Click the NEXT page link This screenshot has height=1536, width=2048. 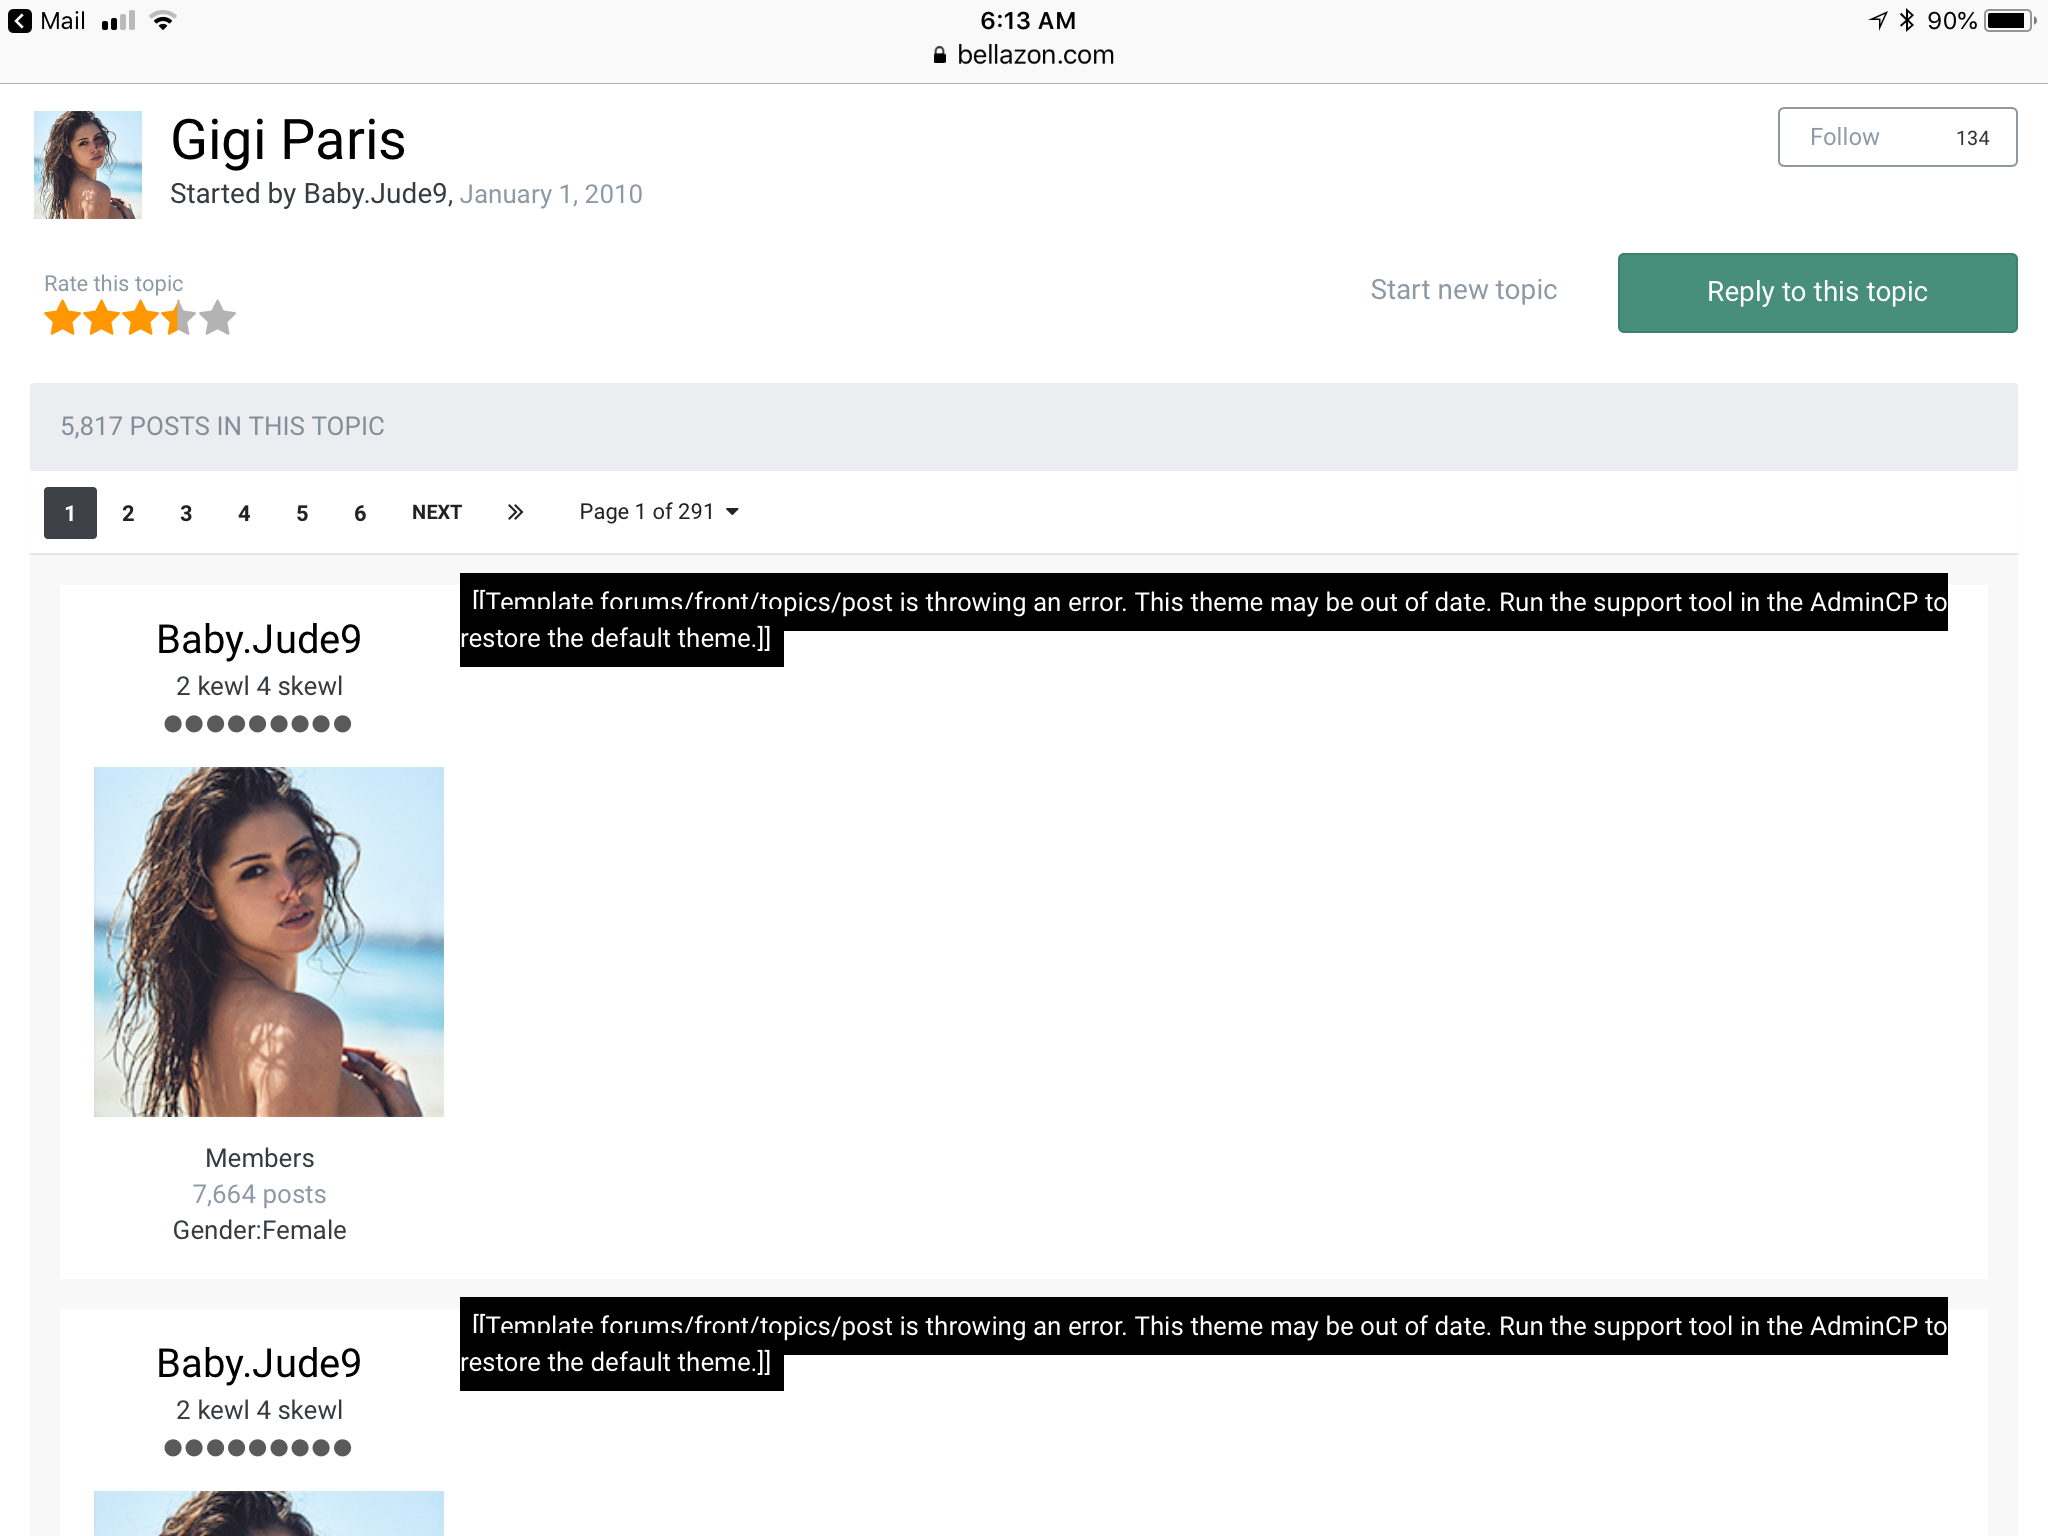(x=437, y=512)
